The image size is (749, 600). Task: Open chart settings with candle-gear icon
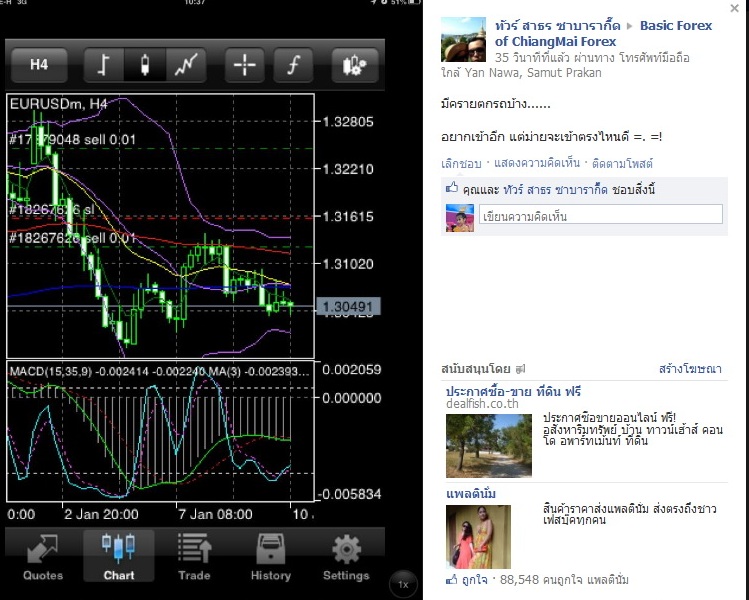(354, 64)
